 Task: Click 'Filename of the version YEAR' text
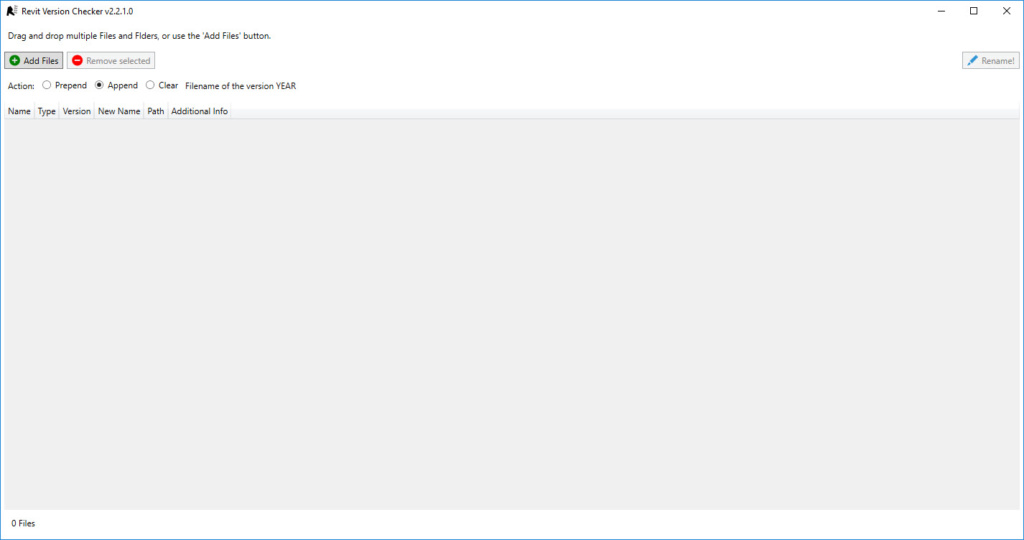[240, 86]
